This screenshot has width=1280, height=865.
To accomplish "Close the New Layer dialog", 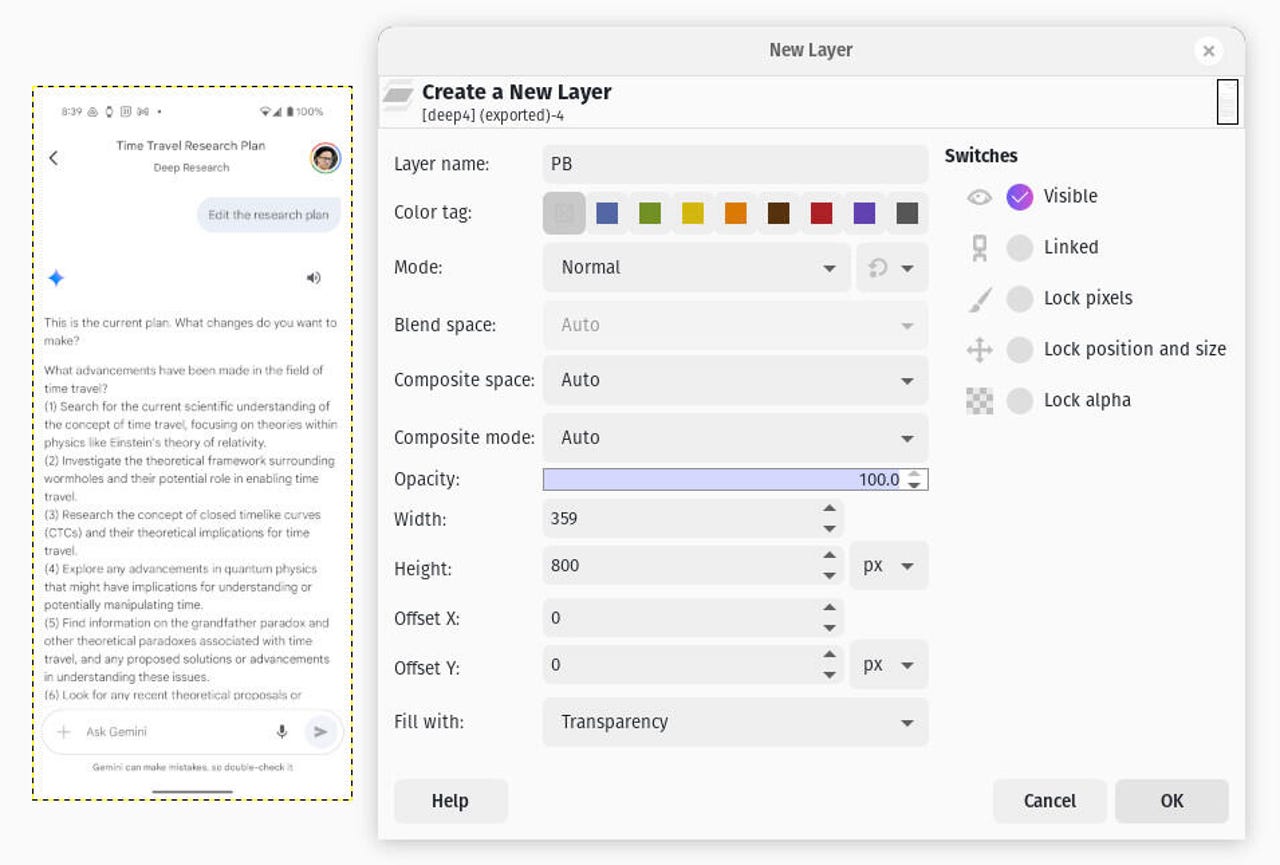I will pyautogui.click(x=1208, y=51).
